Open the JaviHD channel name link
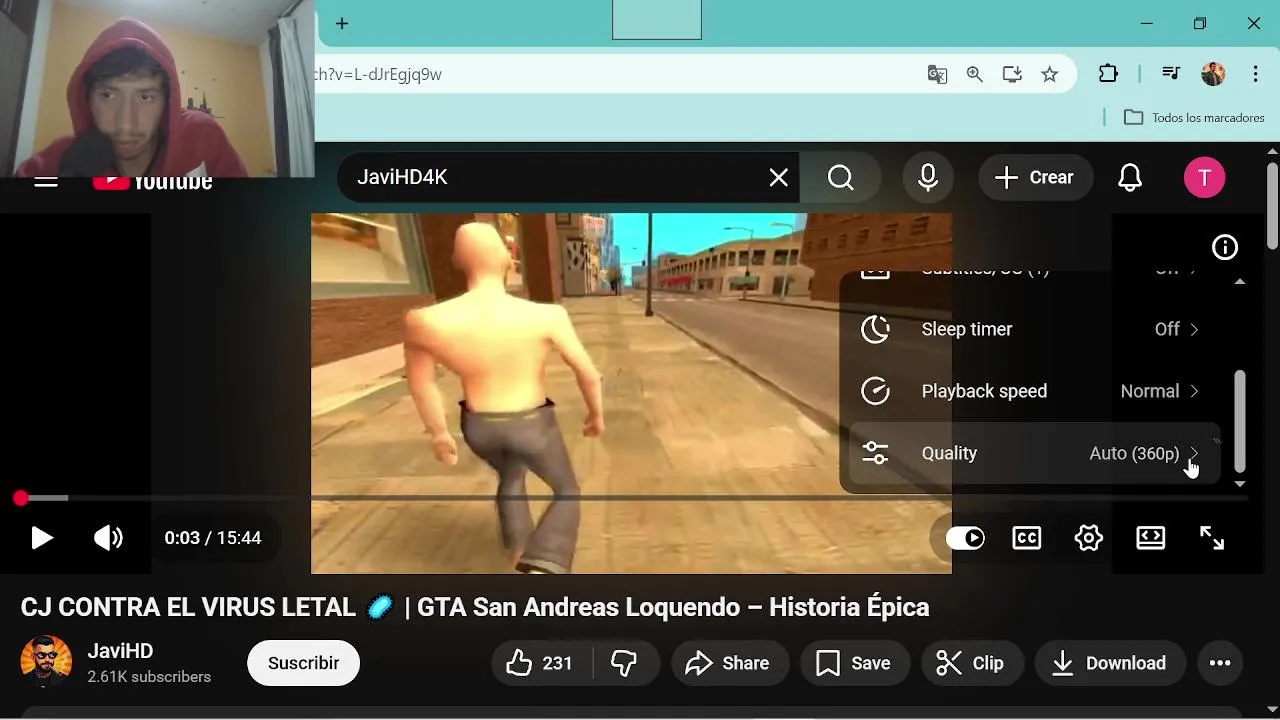 pos(120,651)
